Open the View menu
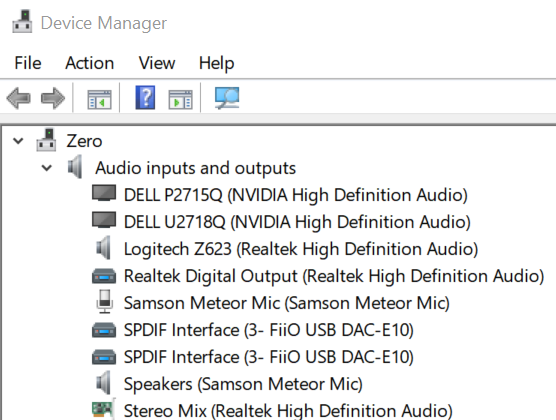This screenshot has width=556, height=420. click(157, 63)
